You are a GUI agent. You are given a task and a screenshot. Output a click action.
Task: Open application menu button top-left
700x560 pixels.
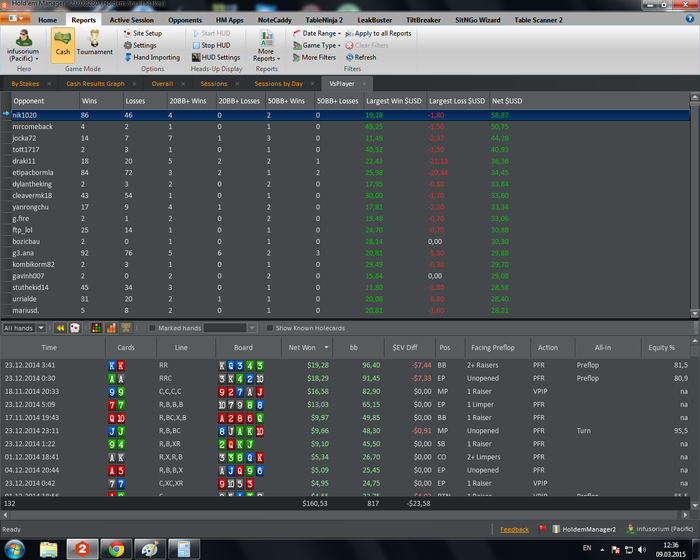tap(16, 18)
